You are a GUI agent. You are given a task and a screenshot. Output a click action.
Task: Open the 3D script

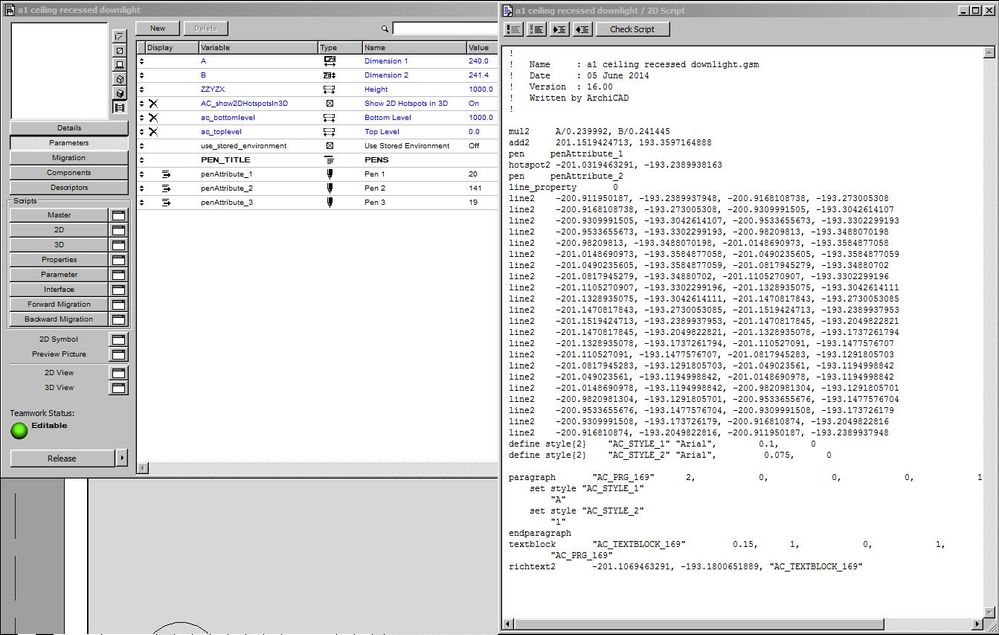(59, 245)
